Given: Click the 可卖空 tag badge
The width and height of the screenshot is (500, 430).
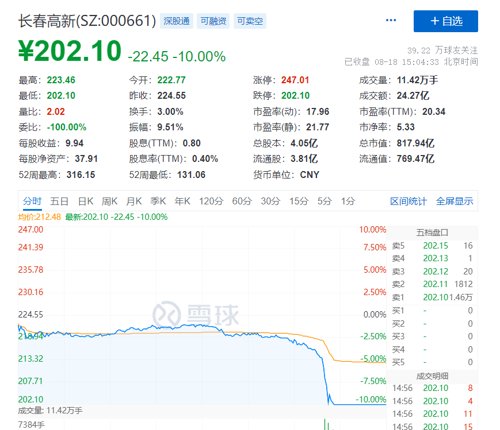Looking at the screenshot, I should (250, 21).
